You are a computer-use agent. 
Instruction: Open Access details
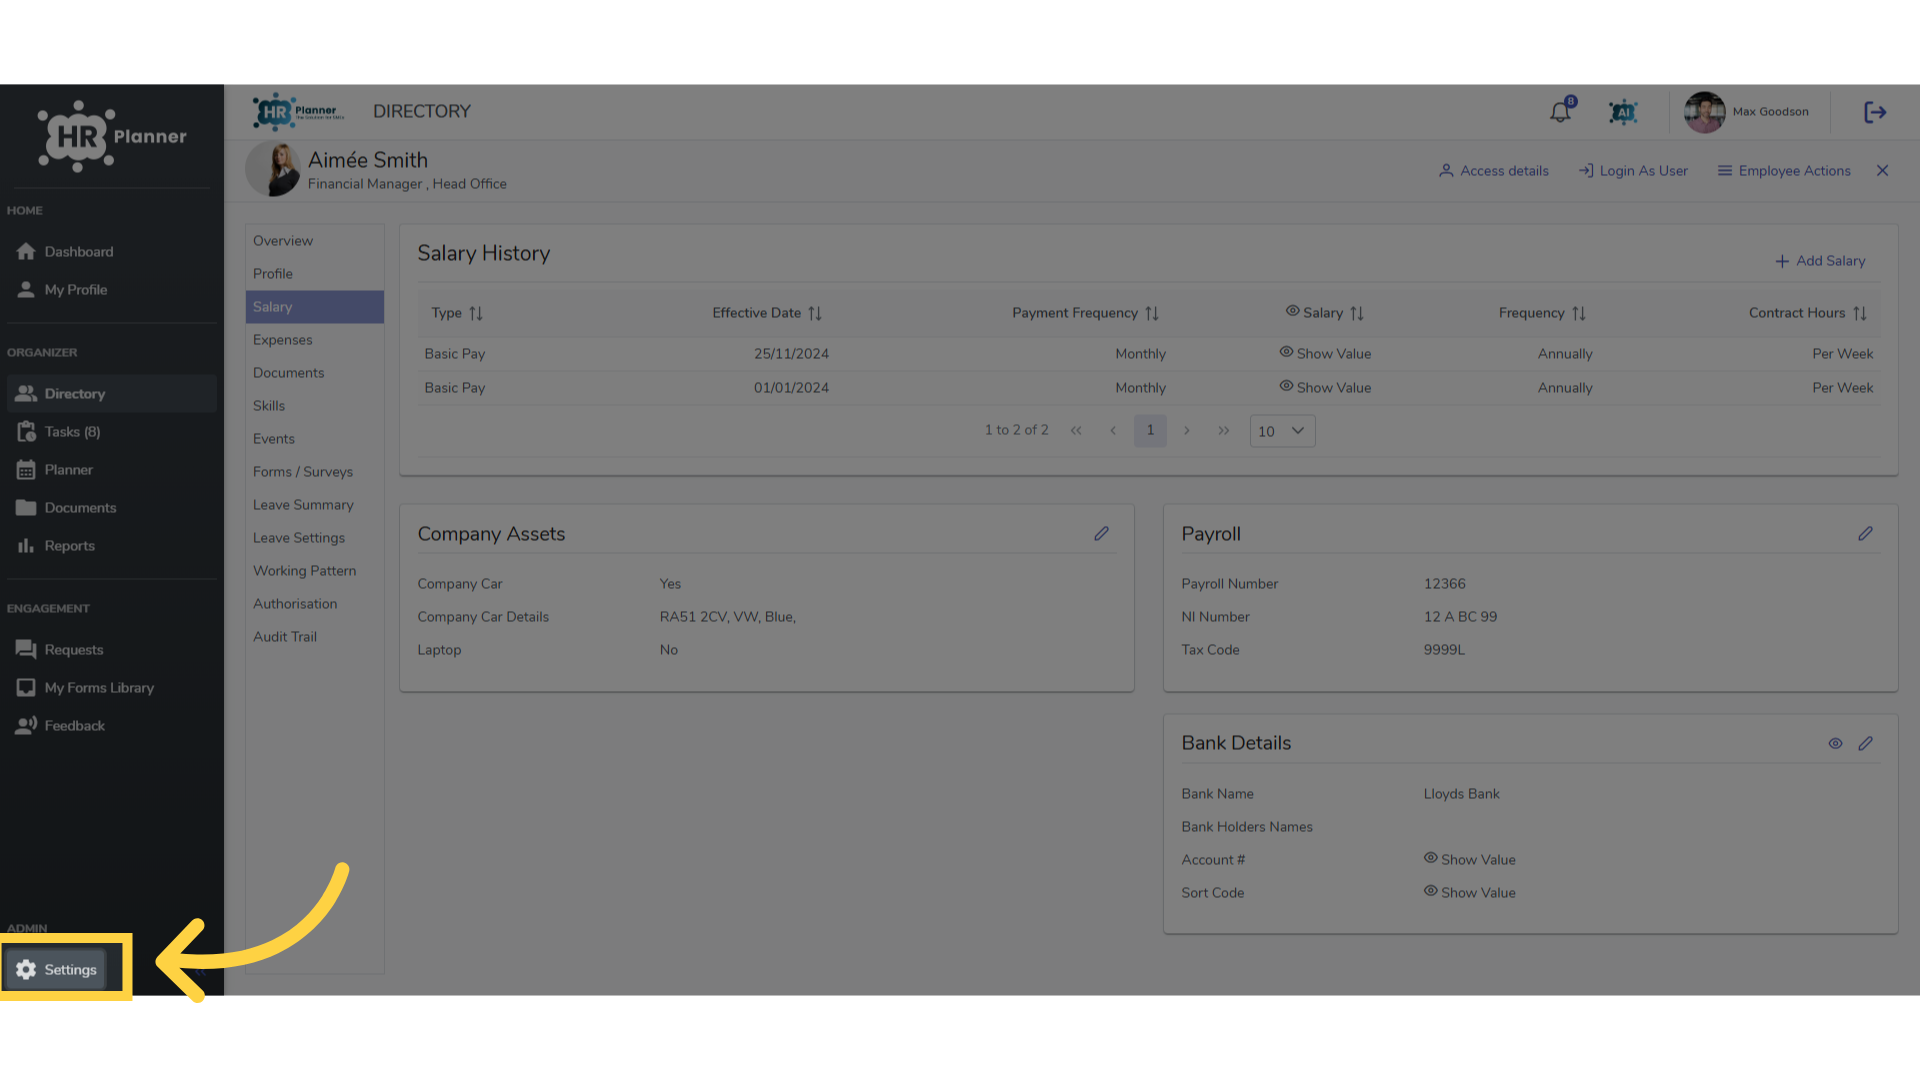pos(1494,171)
